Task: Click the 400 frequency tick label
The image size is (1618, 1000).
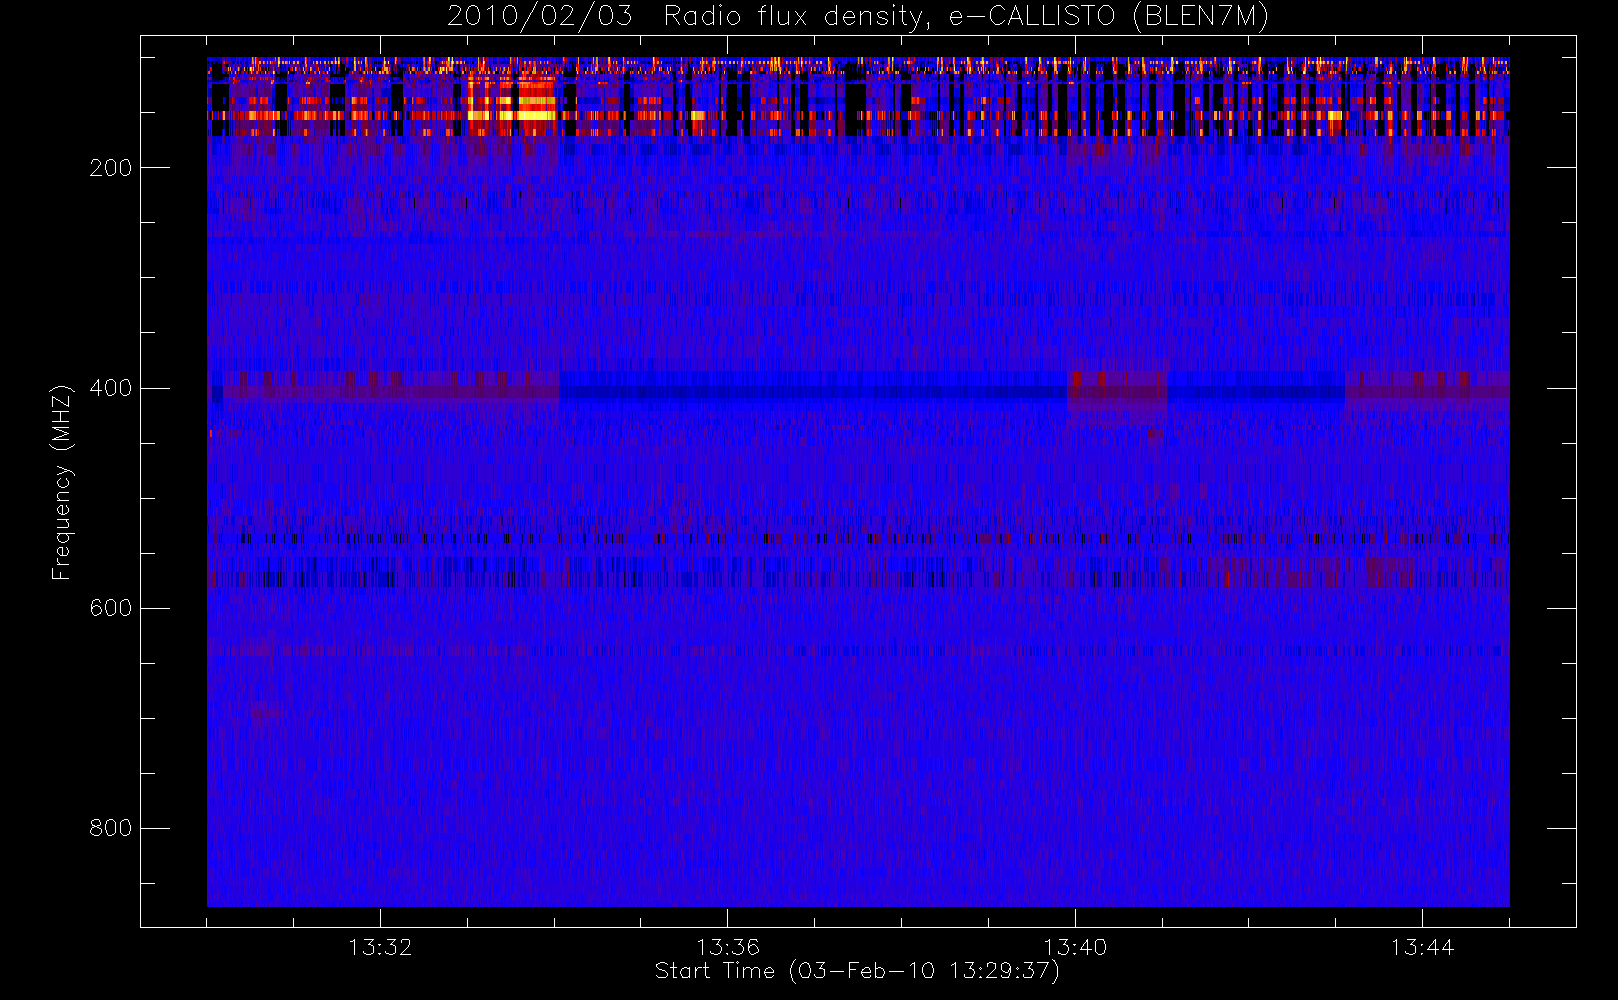Action: [x=111, y=388]
